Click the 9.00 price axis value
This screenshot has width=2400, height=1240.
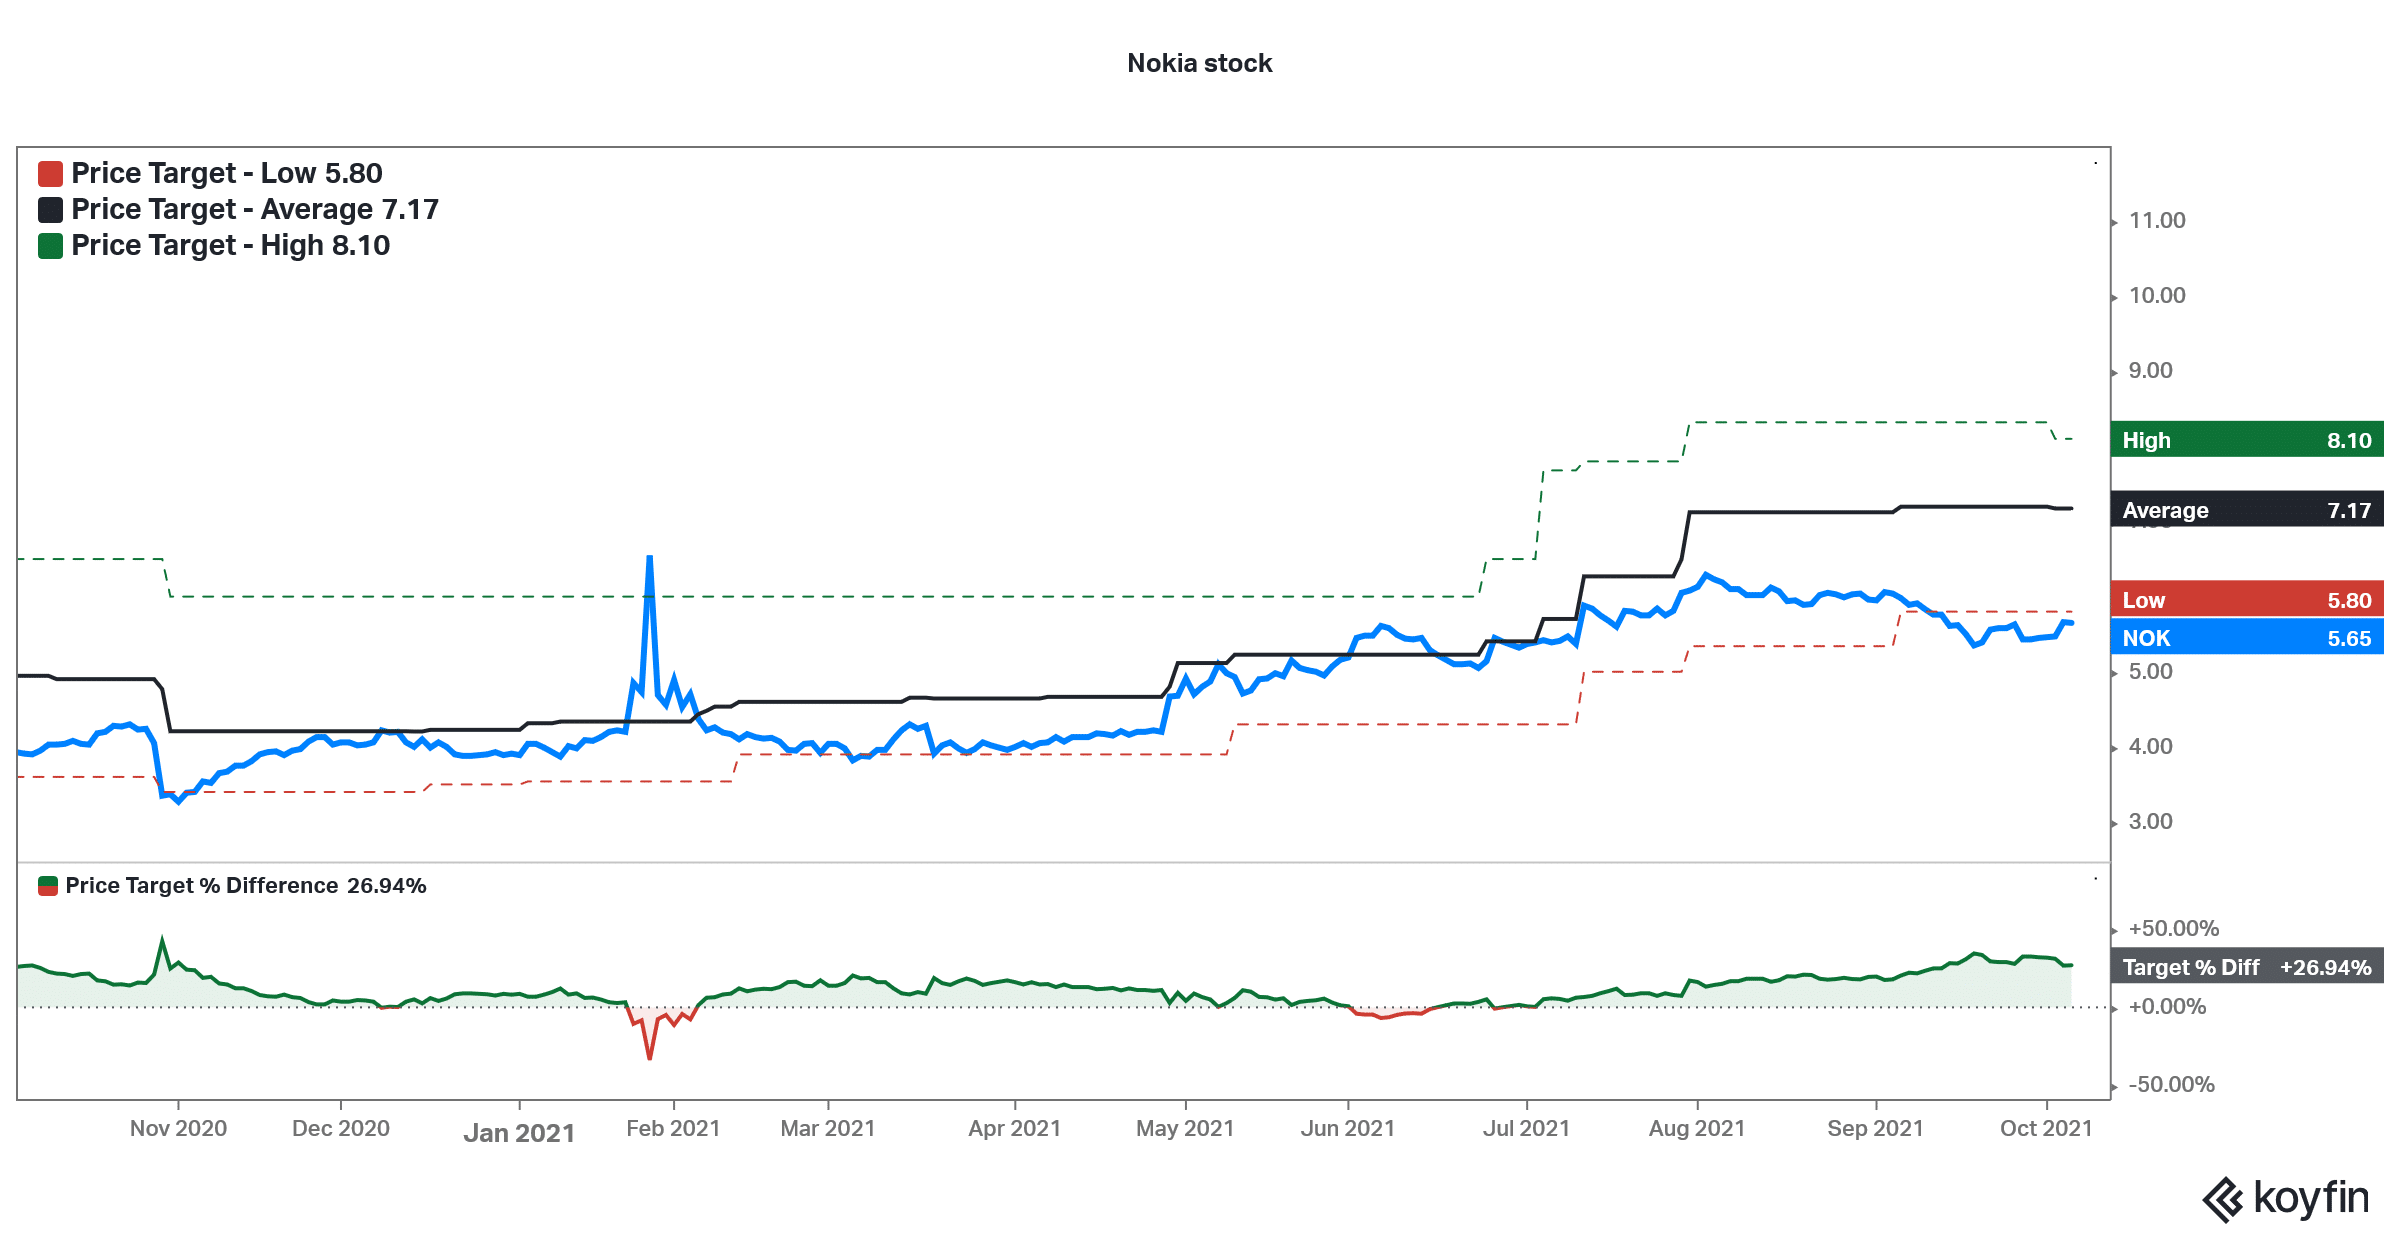[2150, 371]
